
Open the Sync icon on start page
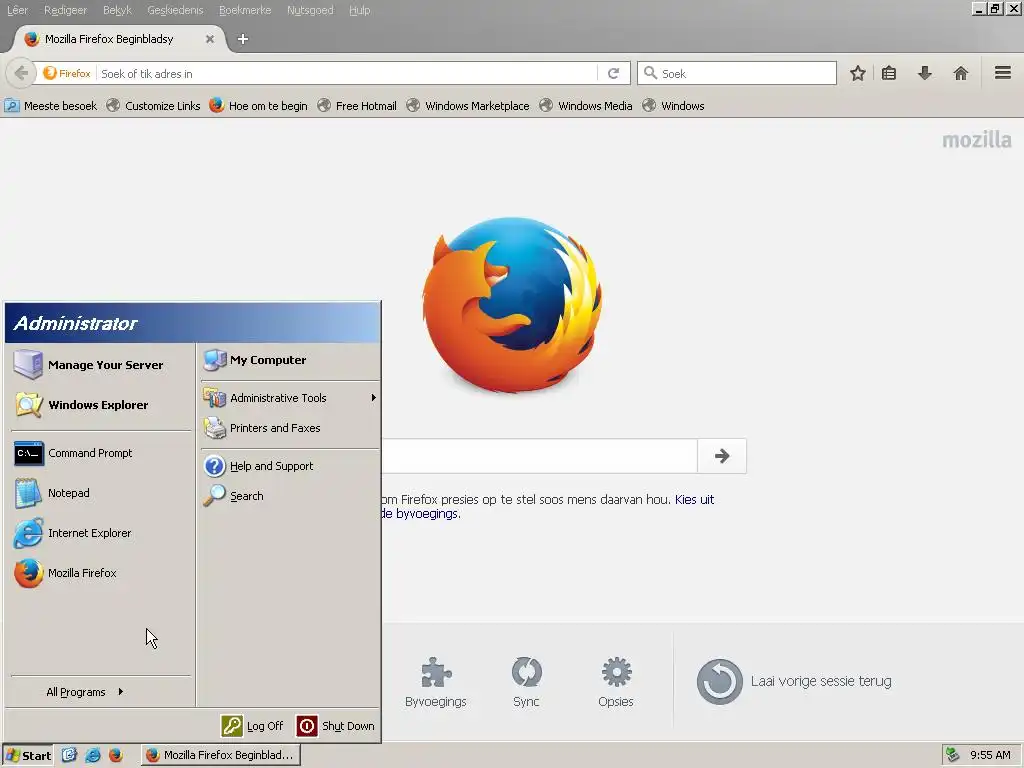tap(526, 673)
